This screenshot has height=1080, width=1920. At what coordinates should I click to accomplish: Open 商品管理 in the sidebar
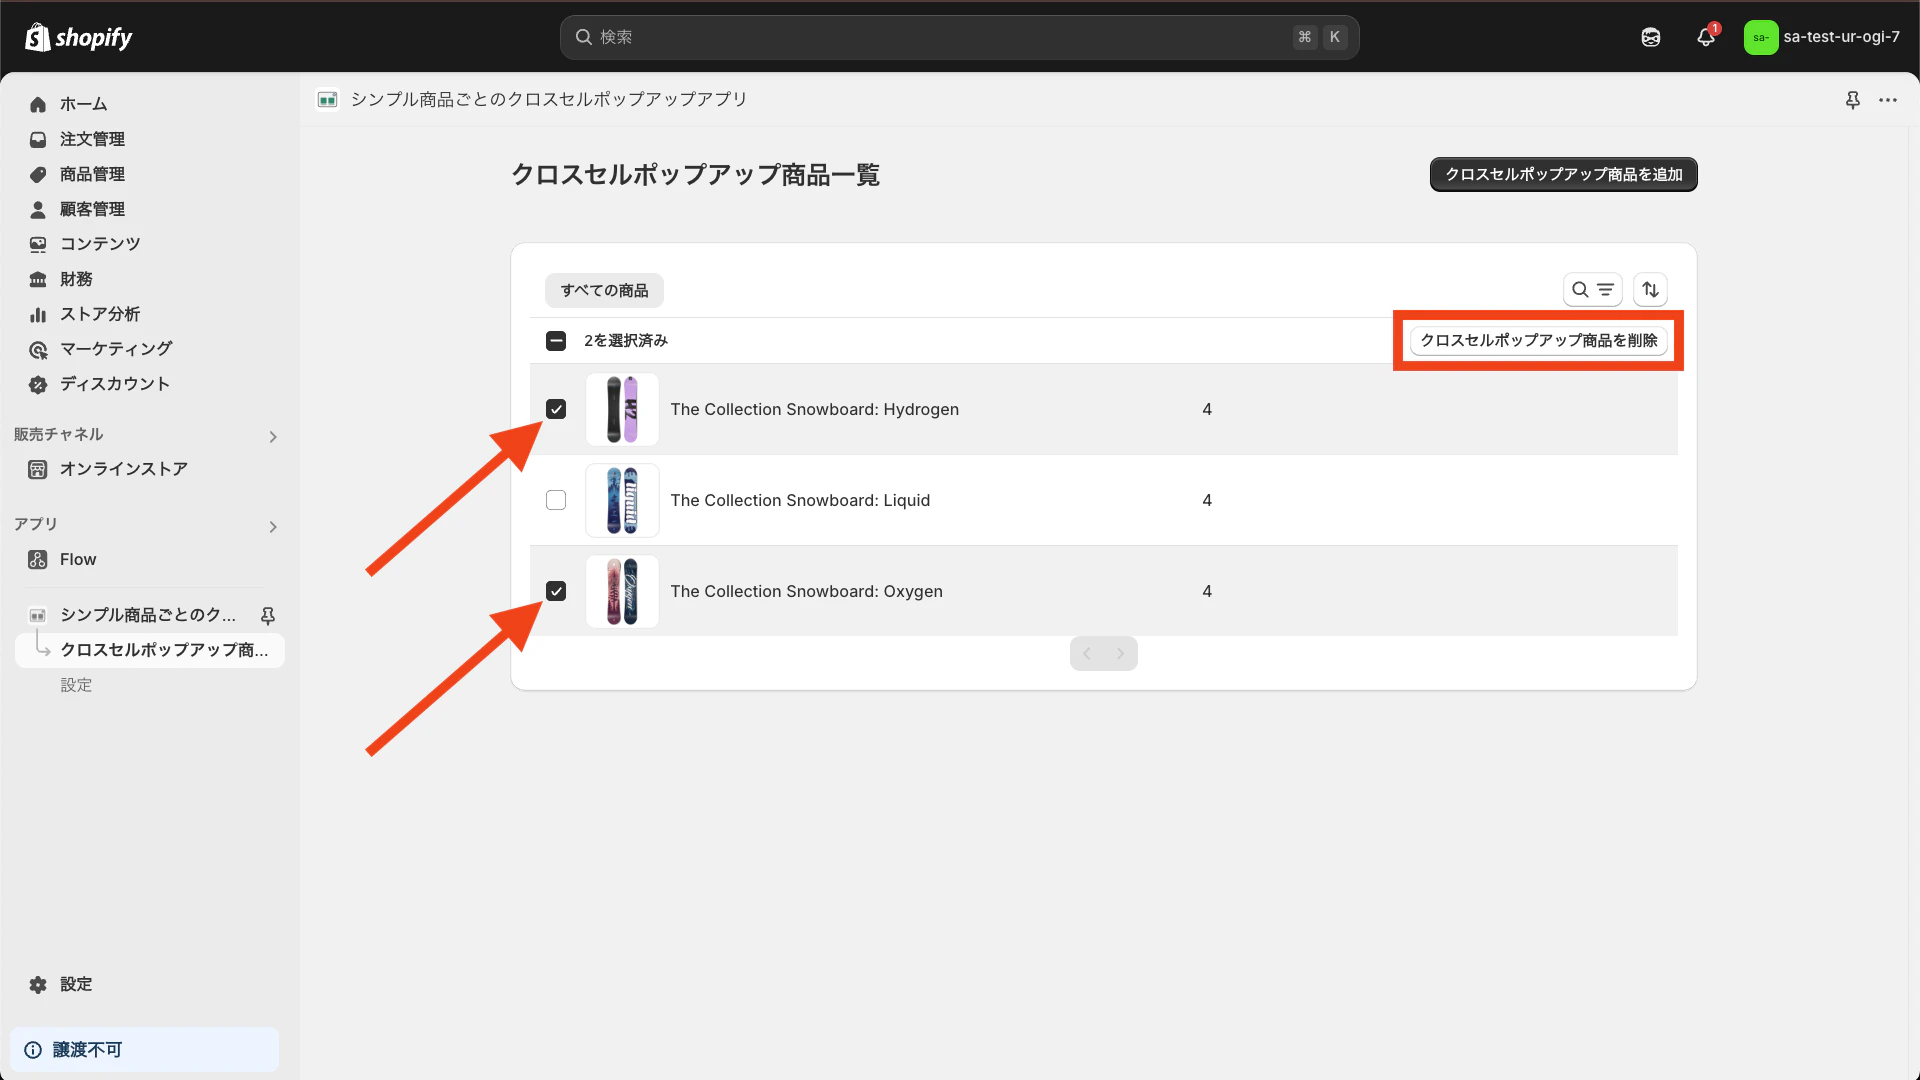coord(92,174)
